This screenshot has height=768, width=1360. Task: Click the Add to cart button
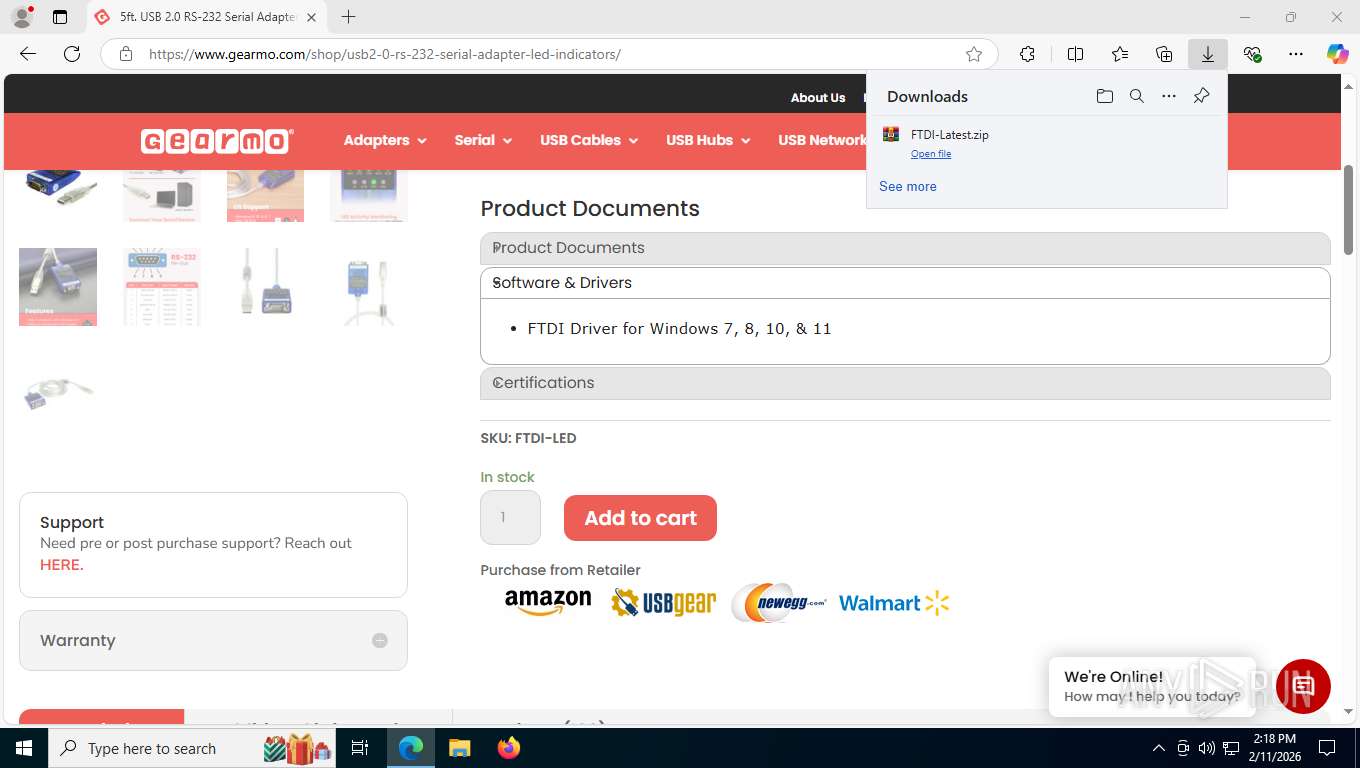[x=640, y=518]
